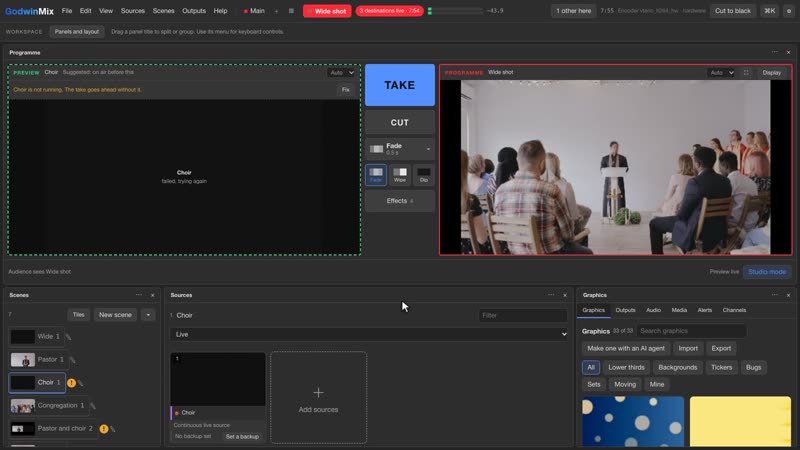Expand the Effects section
Viewport: 800px width, 450px height.
click(x=399, y=201)
